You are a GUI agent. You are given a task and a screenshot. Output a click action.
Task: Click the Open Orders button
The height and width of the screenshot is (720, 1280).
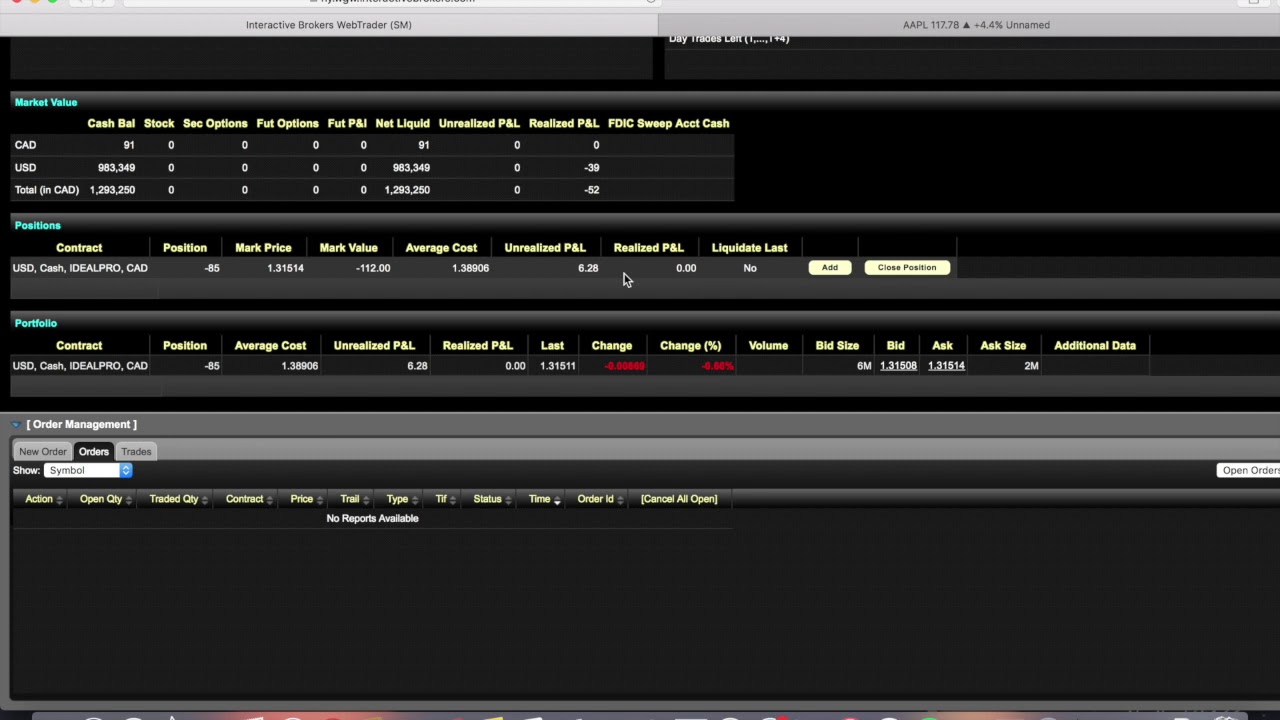pyautogui.click(x=1250, y=470)
